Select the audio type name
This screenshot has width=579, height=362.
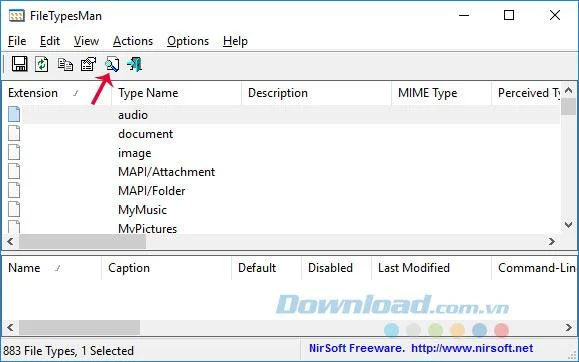[x=133, y=115]
